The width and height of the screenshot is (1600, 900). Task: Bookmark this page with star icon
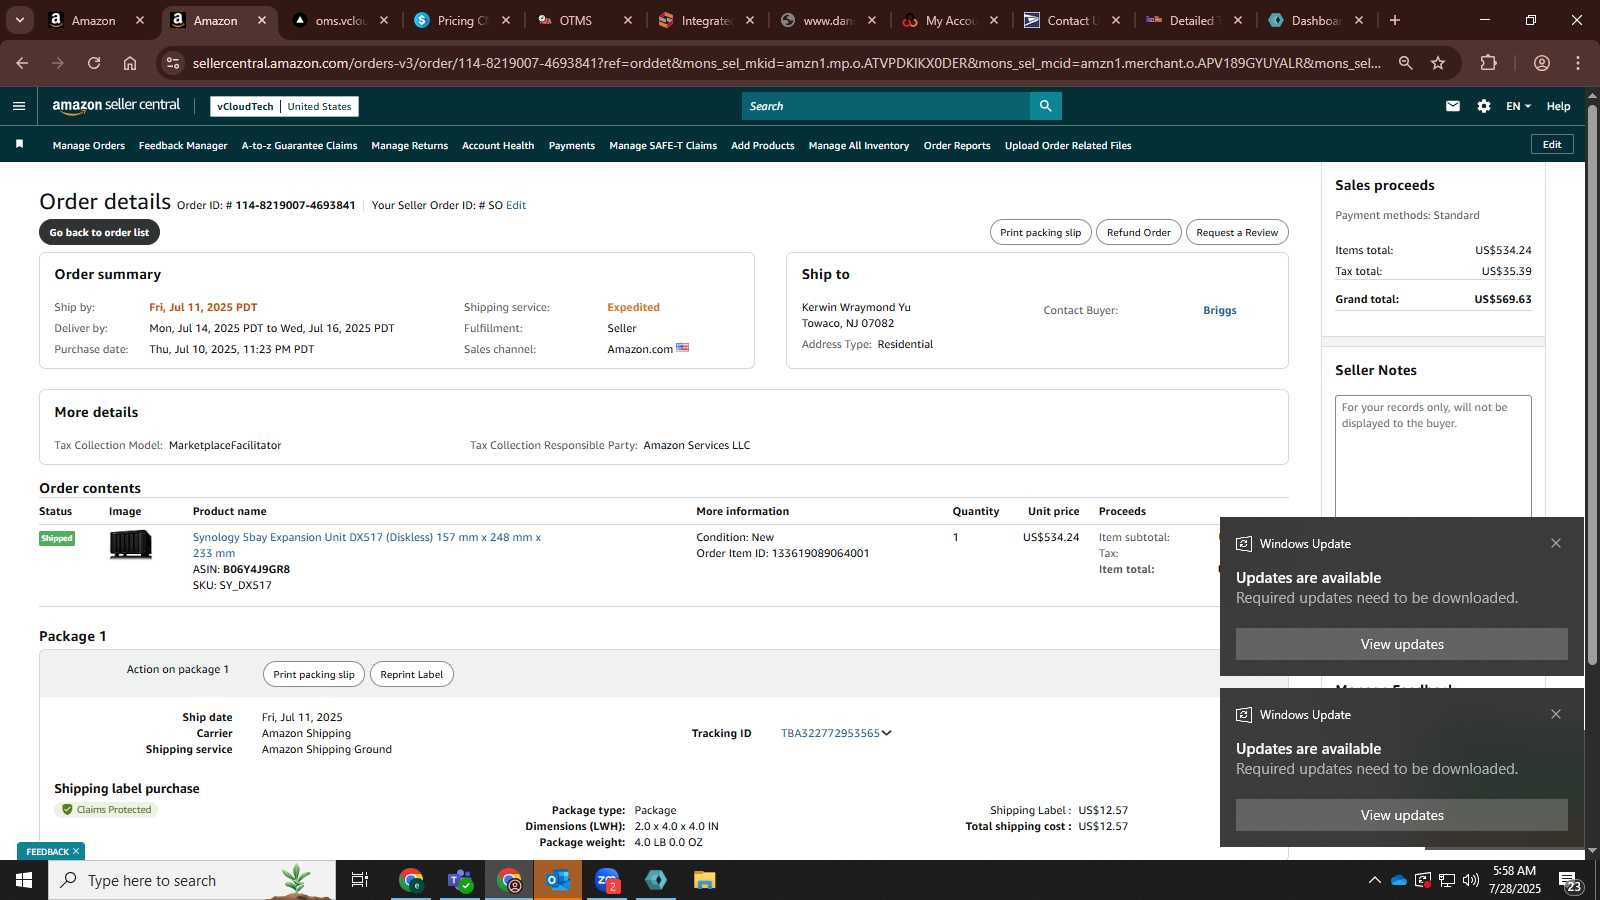point(1438,63)
